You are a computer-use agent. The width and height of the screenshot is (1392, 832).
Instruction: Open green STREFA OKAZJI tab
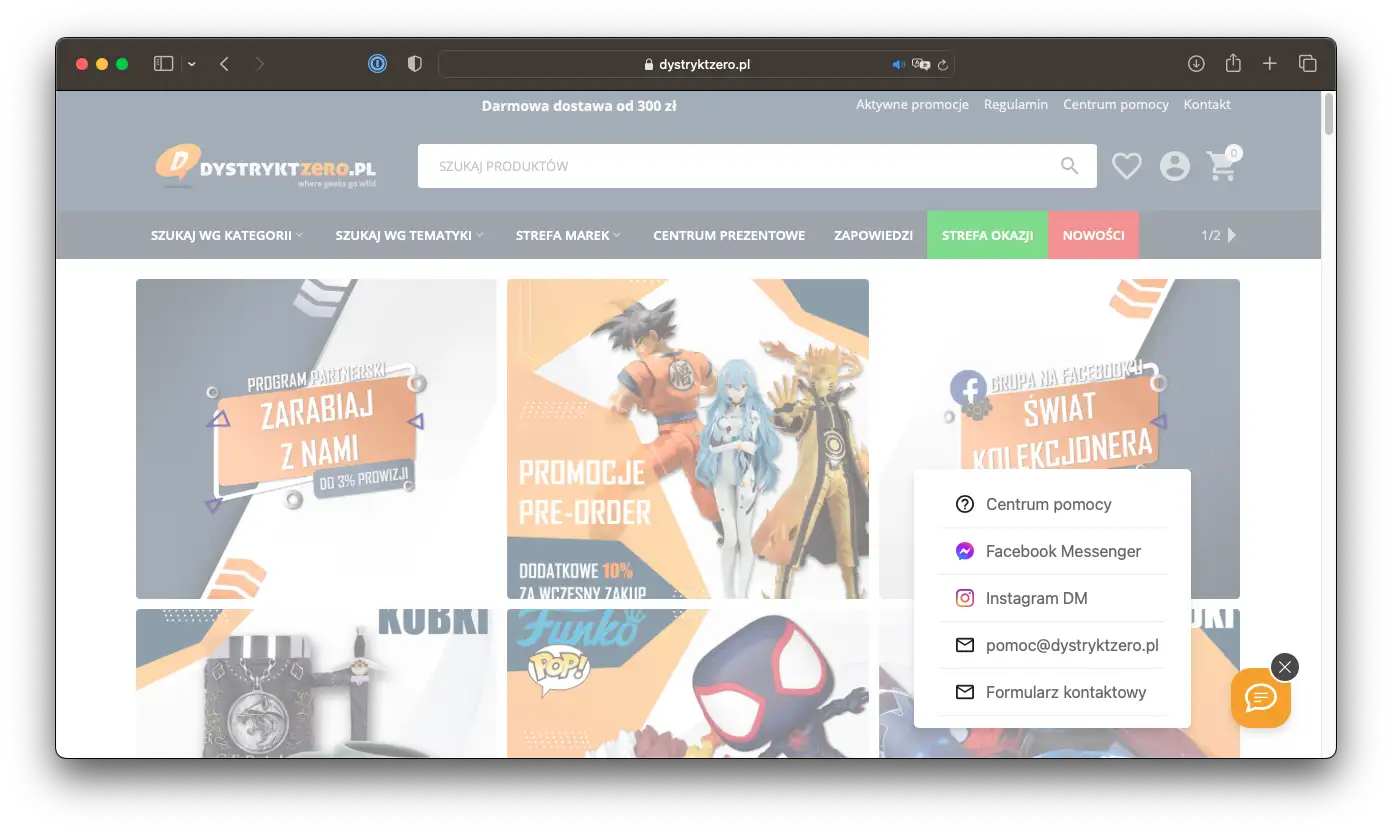click(987, 235)
